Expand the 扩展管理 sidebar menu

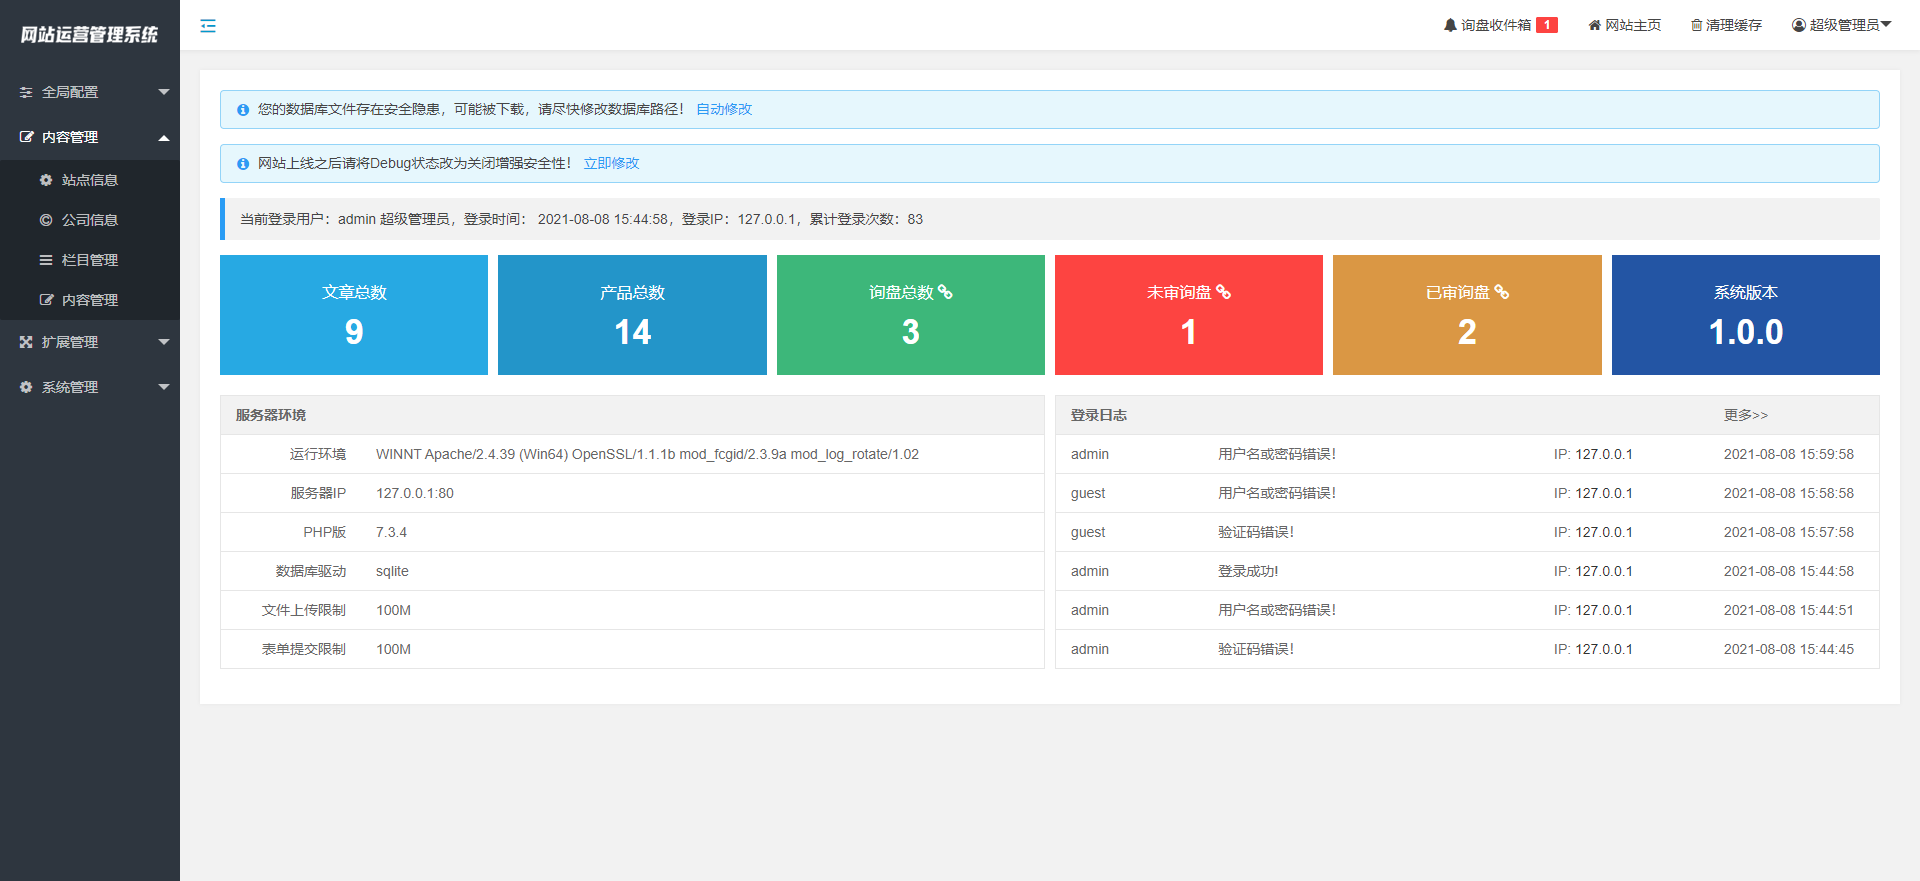(90, 342)
